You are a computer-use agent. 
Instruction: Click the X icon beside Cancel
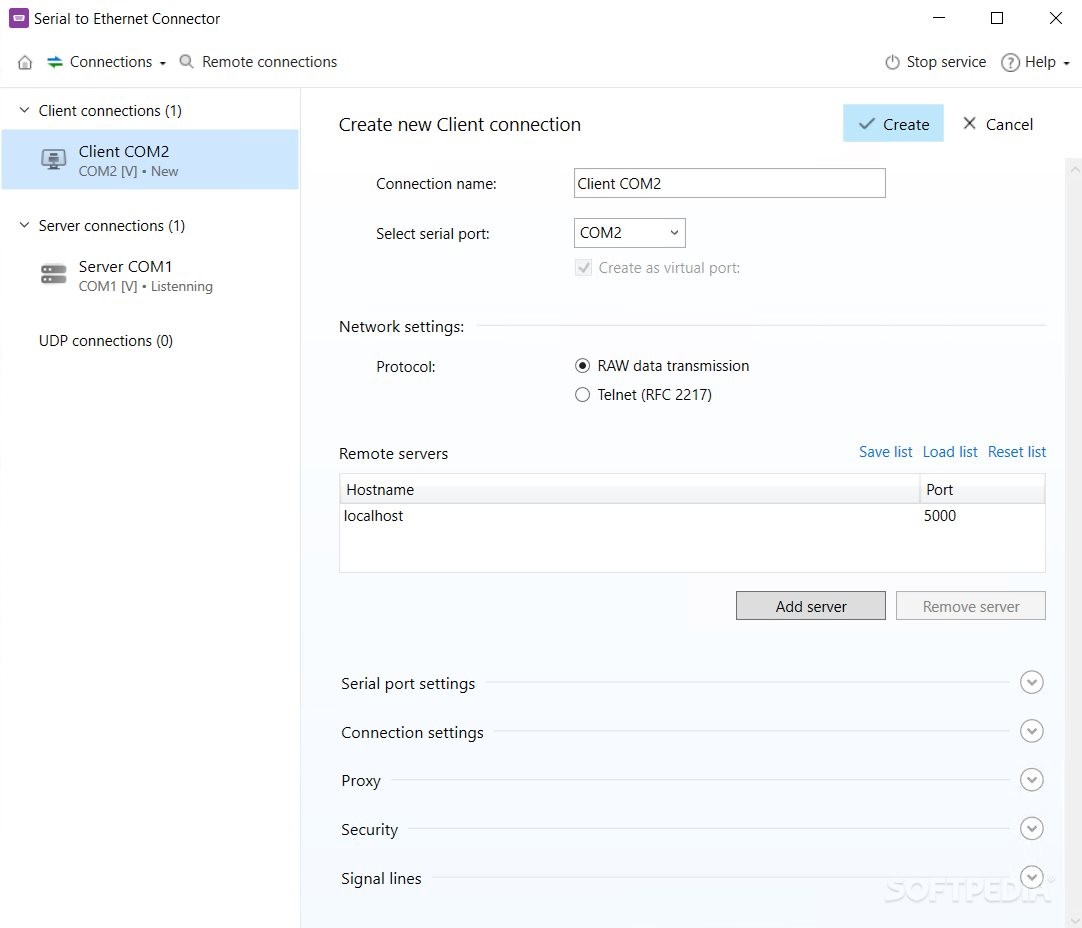point(970,124)
